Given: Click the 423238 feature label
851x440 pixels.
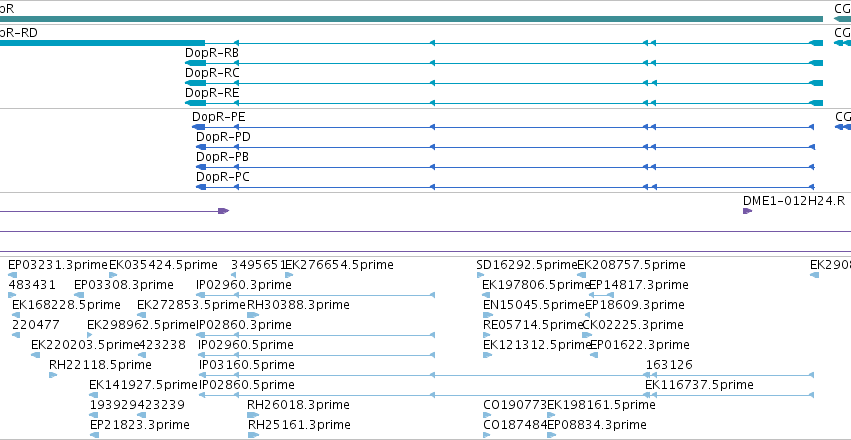Looking at the screenshot, I should pyautogui.click(x=163, y=345).
